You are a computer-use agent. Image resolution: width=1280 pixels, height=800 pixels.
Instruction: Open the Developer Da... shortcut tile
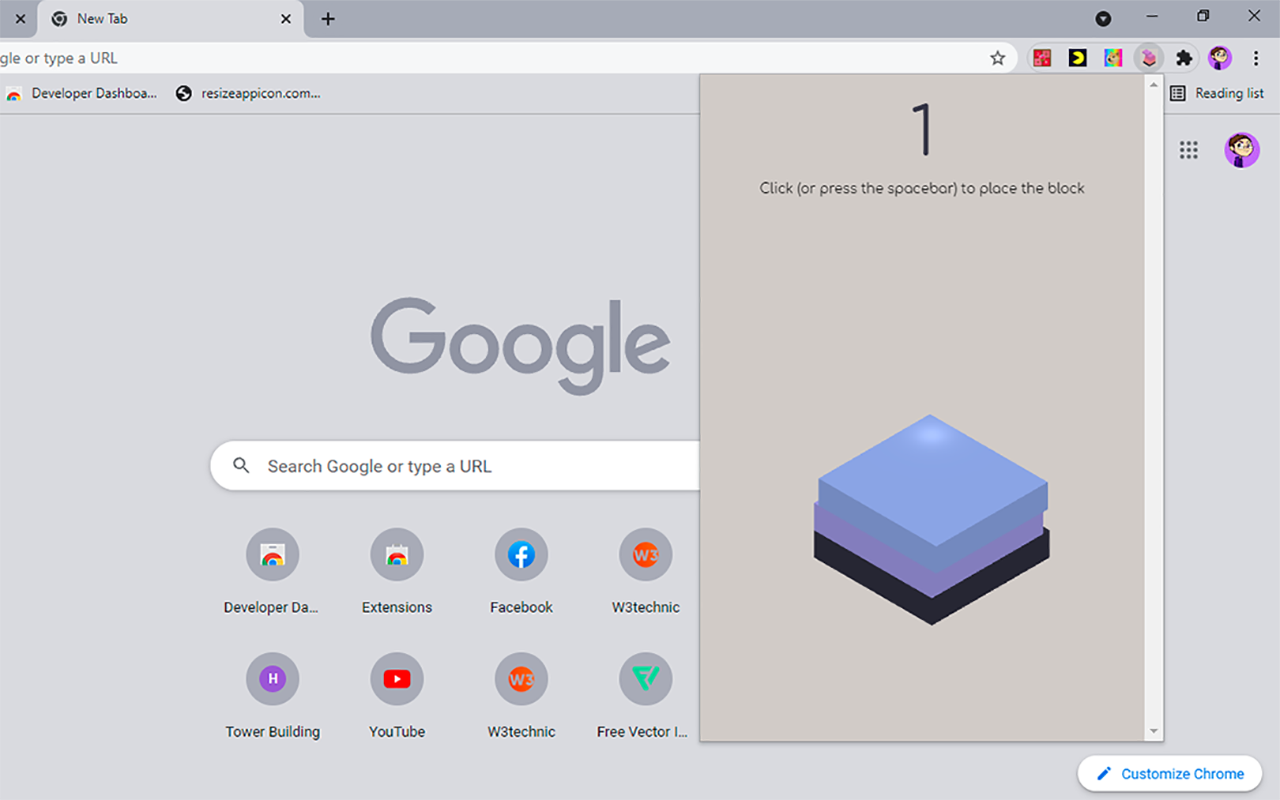coord(272,572)
